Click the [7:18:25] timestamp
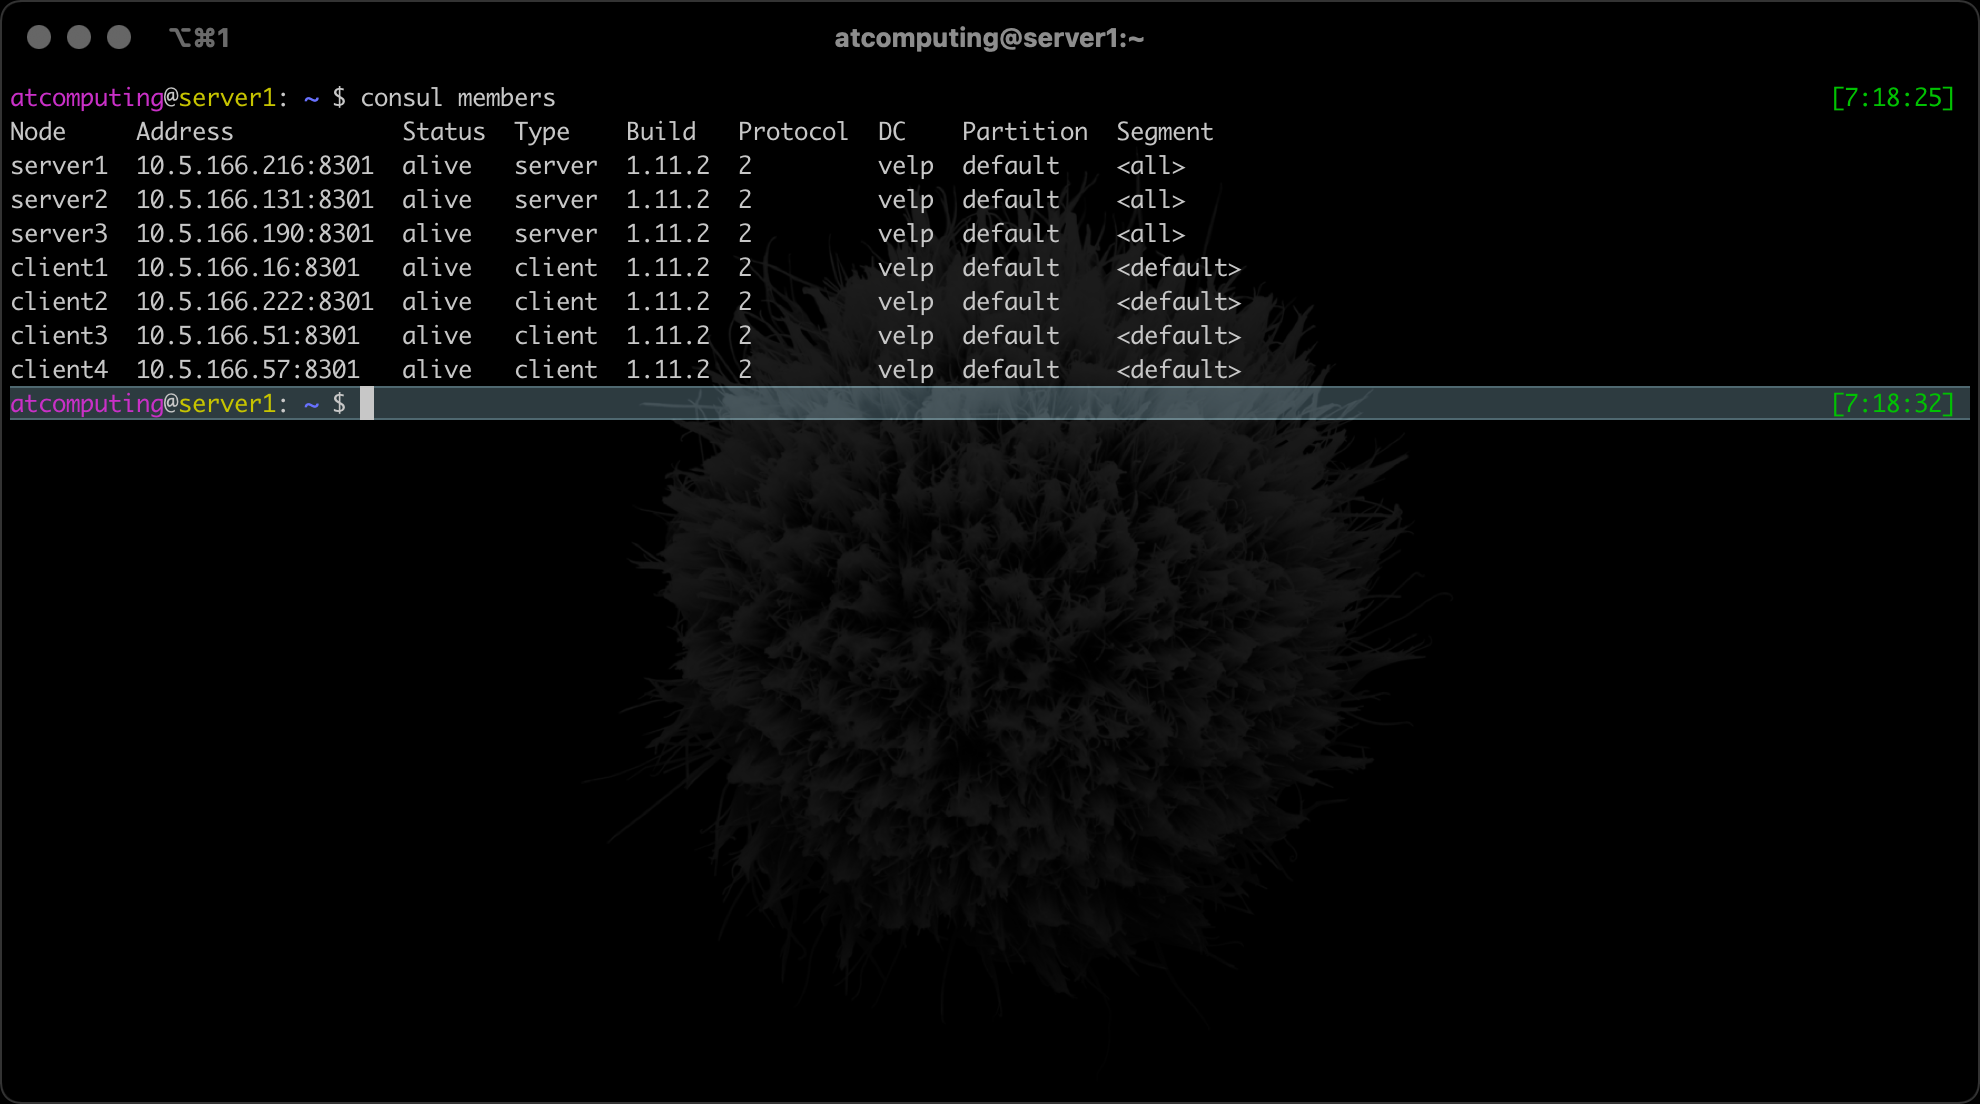The width and height of the screenshot is (1980, 1104). [x=1892, y=98]
